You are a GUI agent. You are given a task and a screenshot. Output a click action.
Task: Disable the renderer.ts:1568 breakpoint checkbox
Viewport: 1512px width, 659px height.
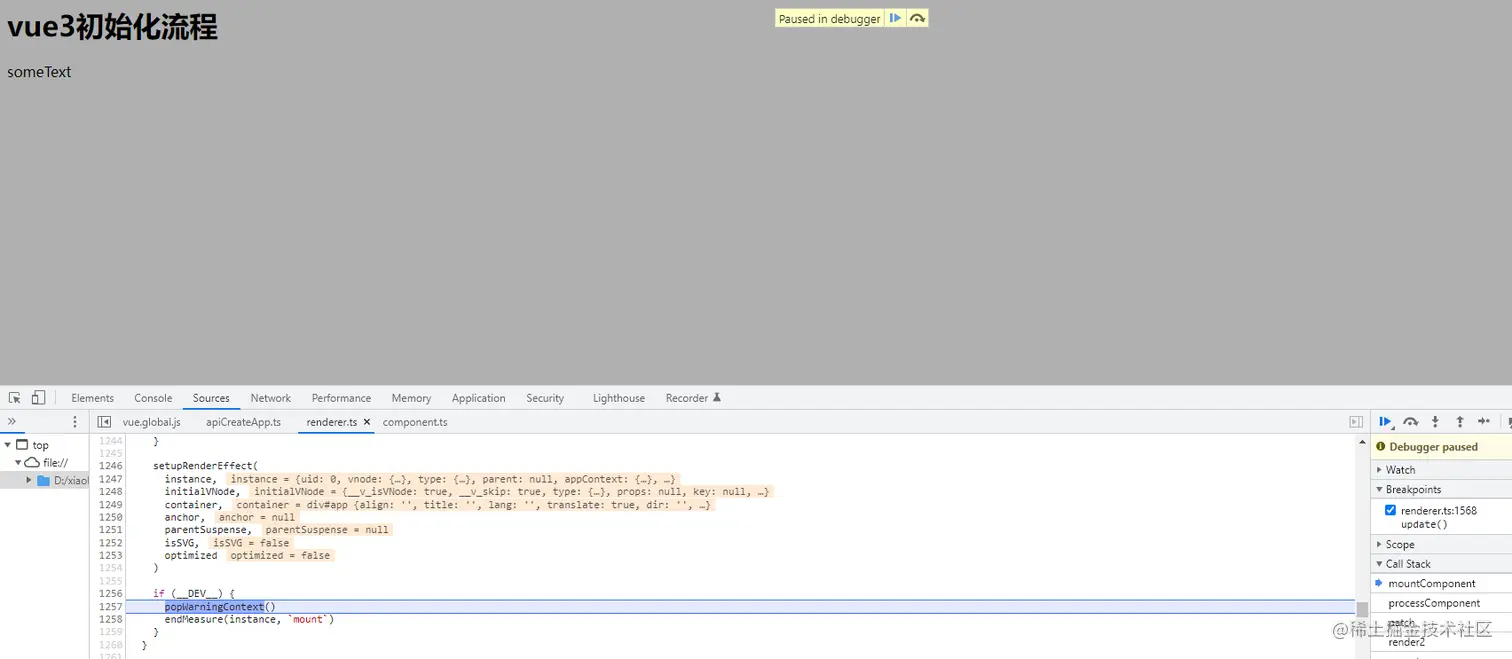click(x=1390, y=510)
